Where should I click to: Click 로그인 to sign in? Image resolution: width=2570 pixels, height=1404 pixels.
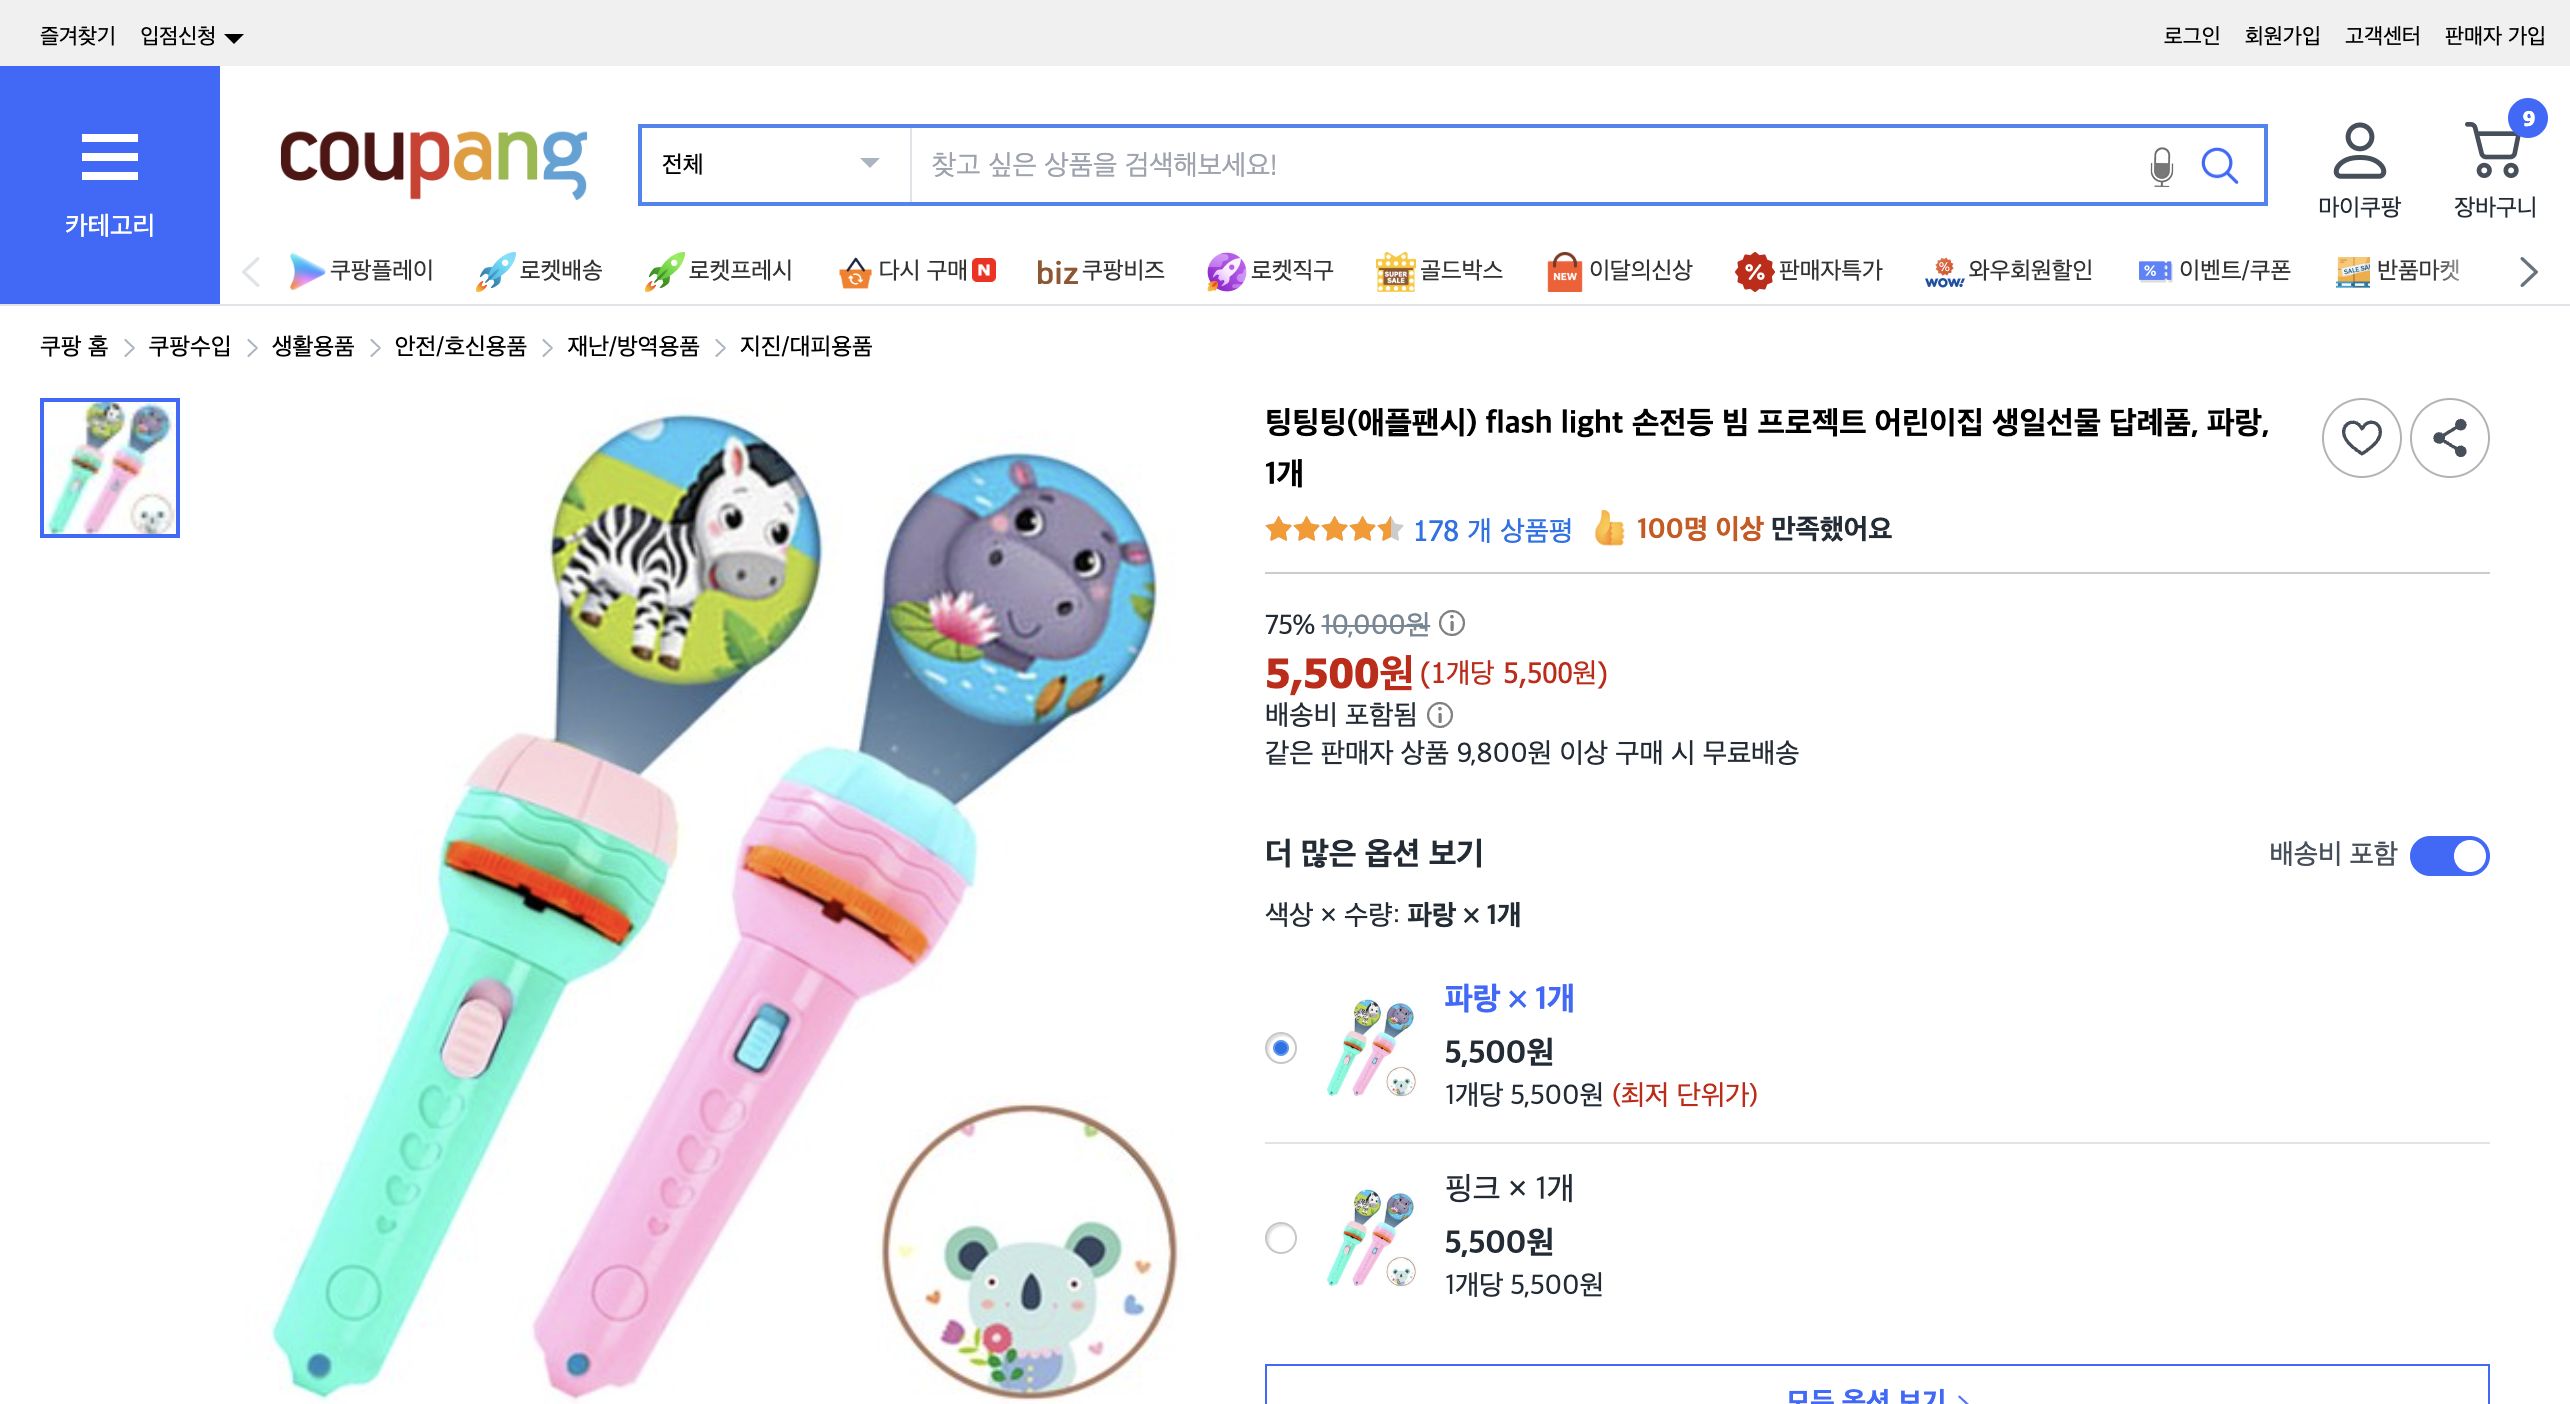pyautogui.click(x=2191, y=33)
